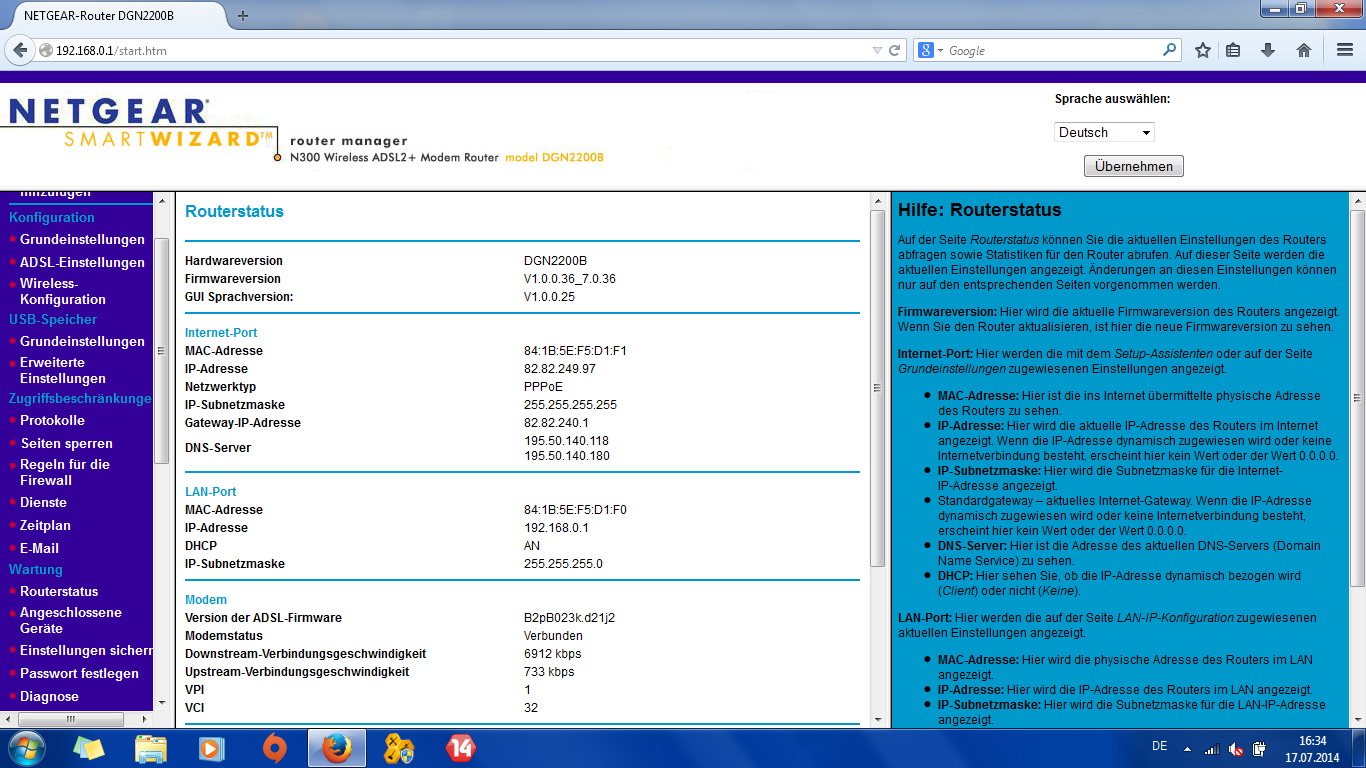Open Angeschlossene Geräte link
Screen dimensions: 1366x768
pyautogui.click(x=70, y=620)
